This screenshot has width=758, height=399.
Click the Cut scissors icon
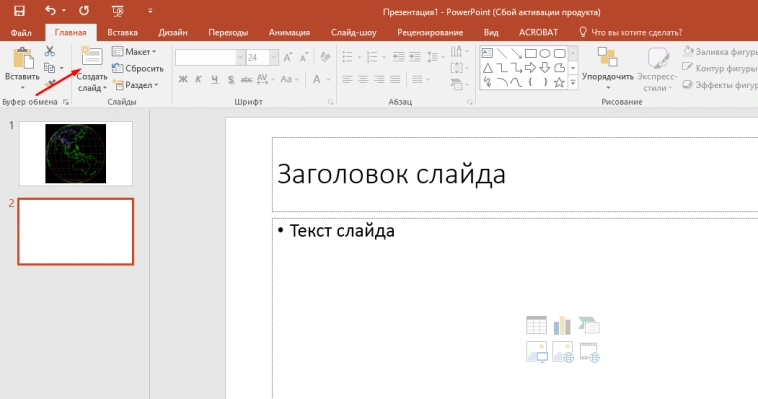coord(50,51)
